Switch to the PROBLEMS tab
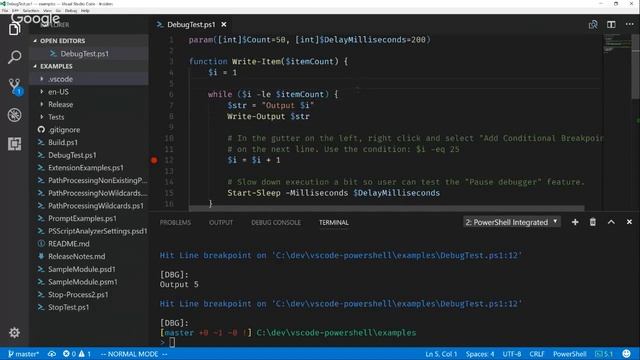The width and height of the screenshot is (640, 360). [175, 222]
